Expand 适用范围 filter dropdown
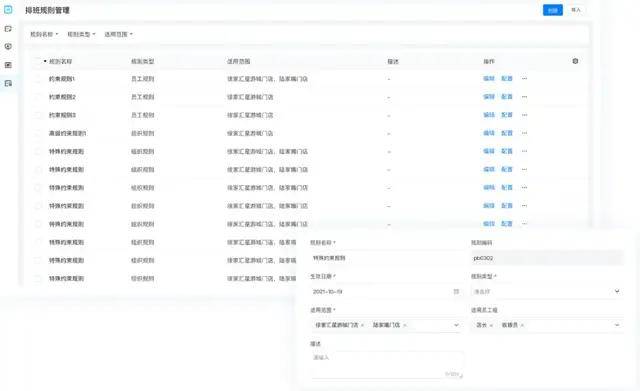 [119, 34]
